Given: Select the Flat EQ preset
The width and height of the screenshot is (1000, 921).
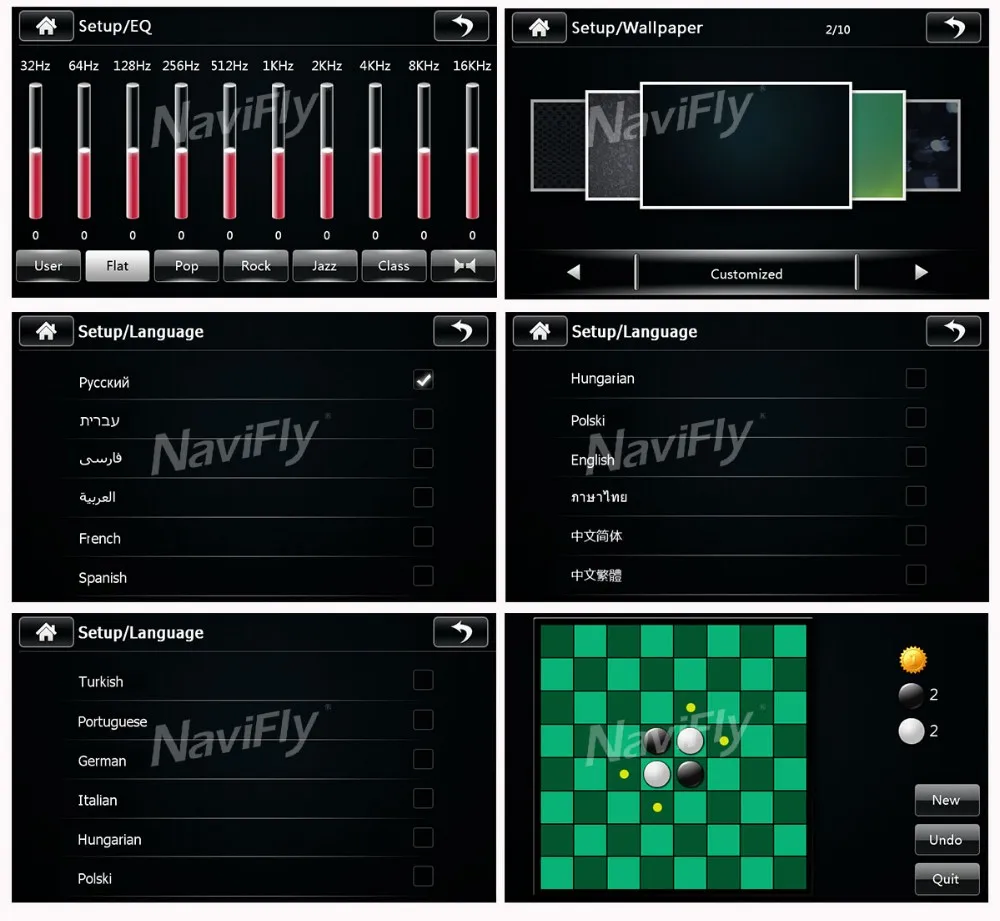Looking at the screenshot, I should pos(117,266).
